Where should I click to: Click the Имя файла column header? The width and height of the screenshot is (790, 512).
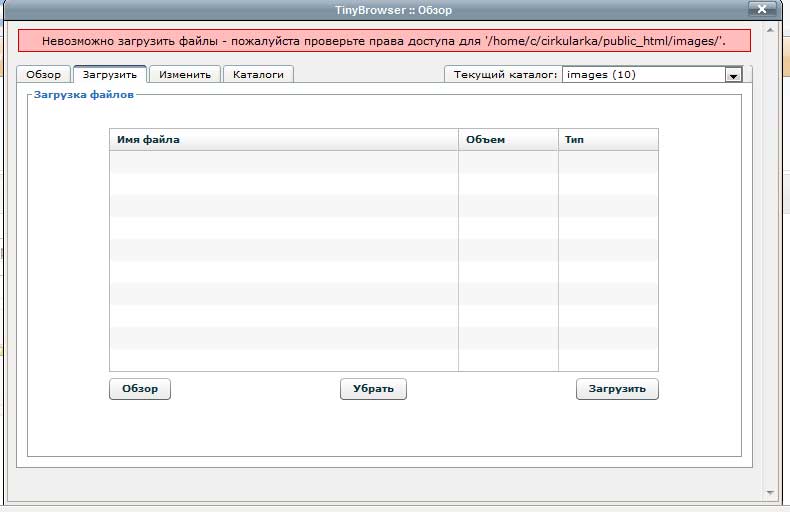pos(283,140)
